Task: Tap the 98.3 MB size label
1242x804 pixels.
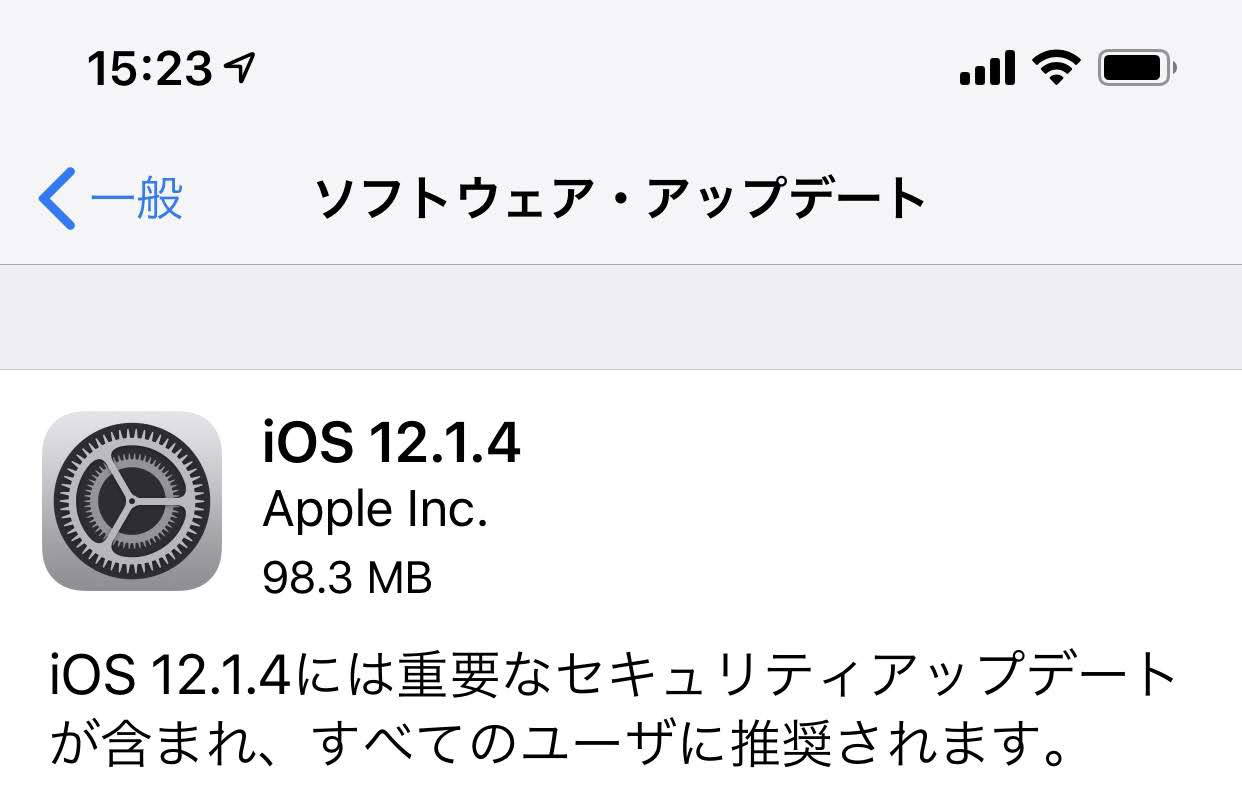Action: (347, 577)
